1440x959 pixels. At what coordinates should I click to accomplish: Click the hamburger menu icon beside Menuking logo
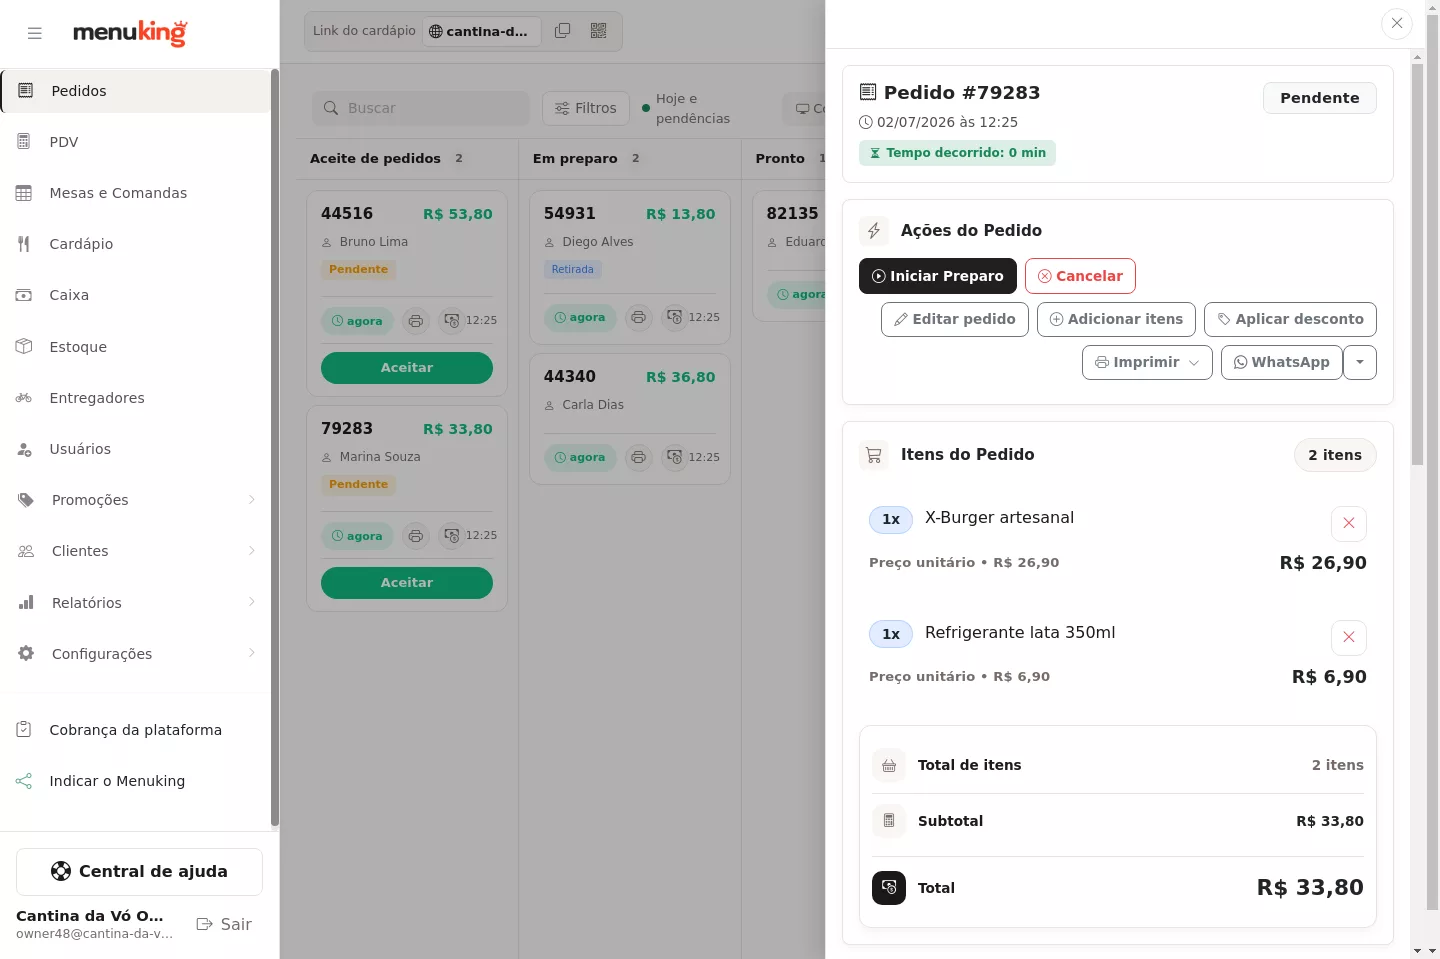[35, 33]
